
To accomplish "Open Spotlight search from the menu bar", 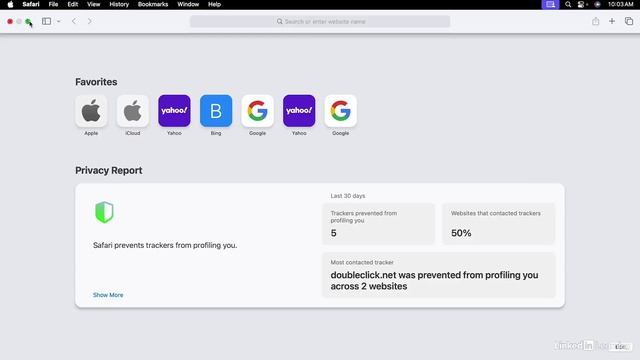I will [x=568, y=4].
